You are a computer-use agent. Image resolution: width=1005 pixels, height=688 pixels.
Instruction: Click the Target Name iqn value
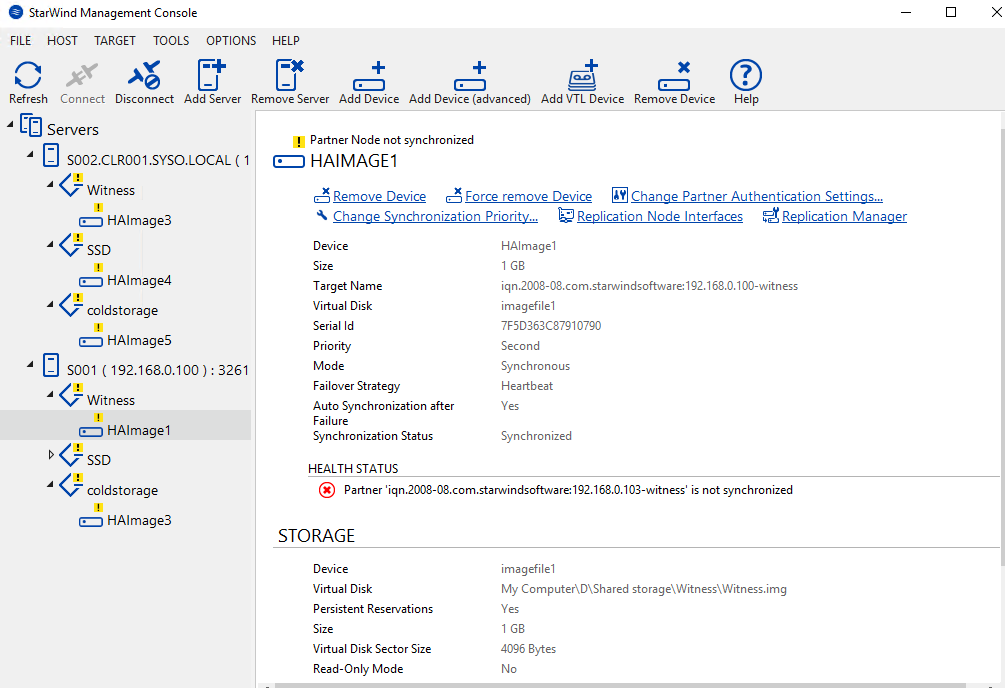coord(649,286)
